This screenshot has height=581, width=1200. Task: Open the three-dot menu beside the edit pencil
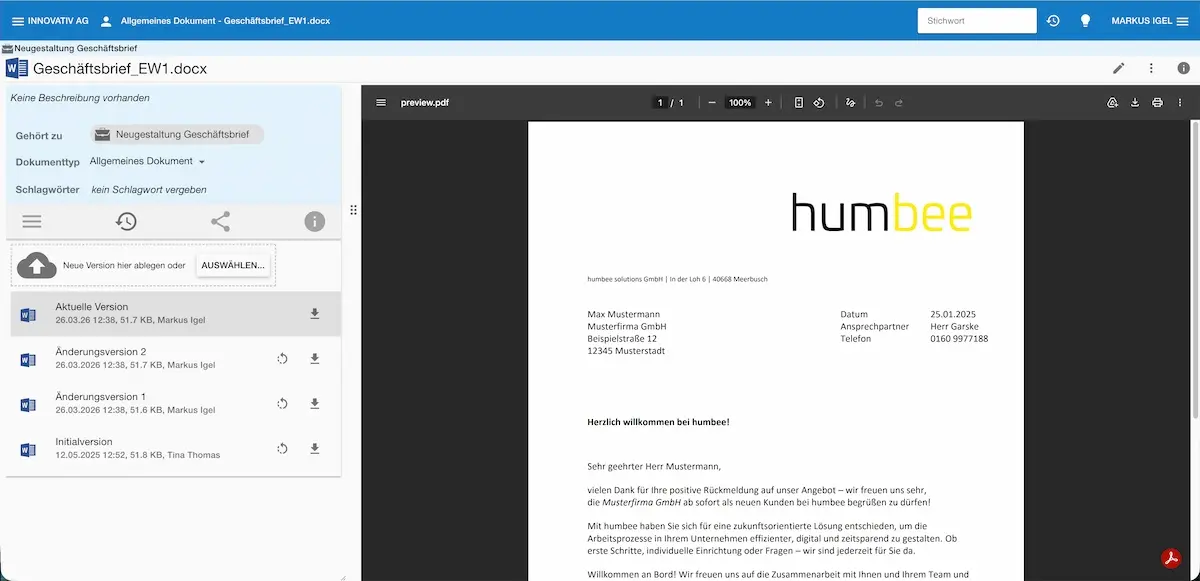click(x=1152, y=70)
